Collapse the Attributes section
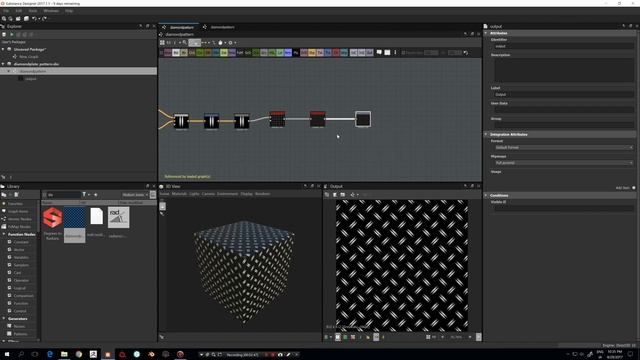Screen dimensions: 640x360 (486, 33)
